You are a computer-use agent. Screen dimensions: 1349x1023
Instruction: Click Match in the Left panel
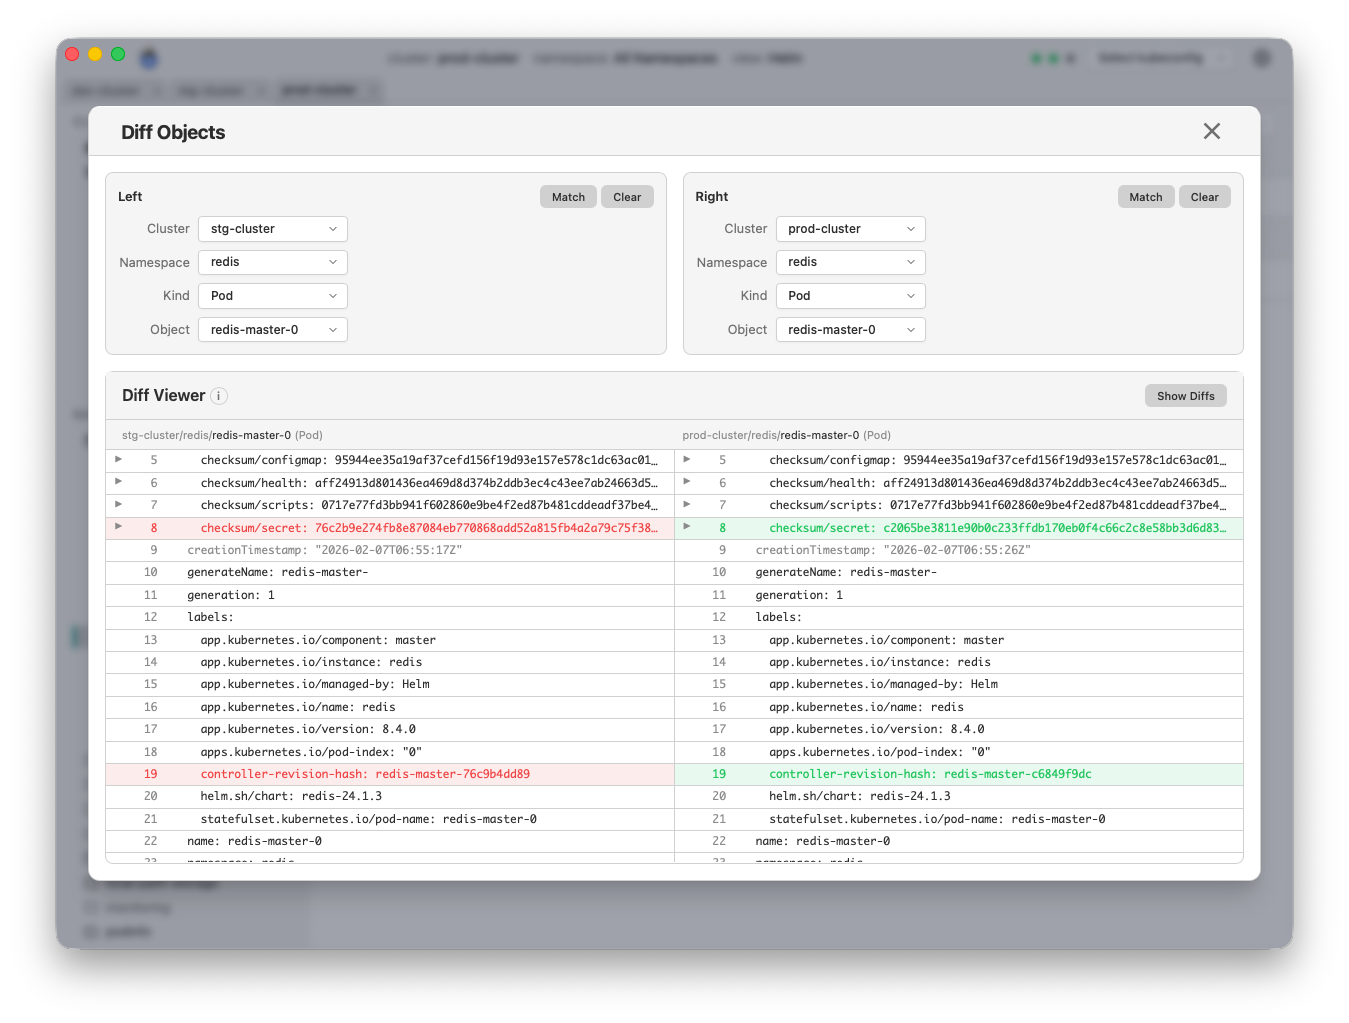point(567,196)
